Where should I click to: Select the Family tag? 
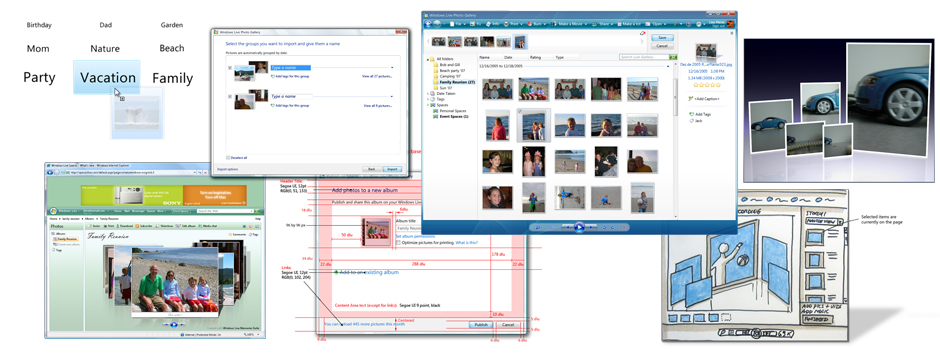[x=173, y=78]
